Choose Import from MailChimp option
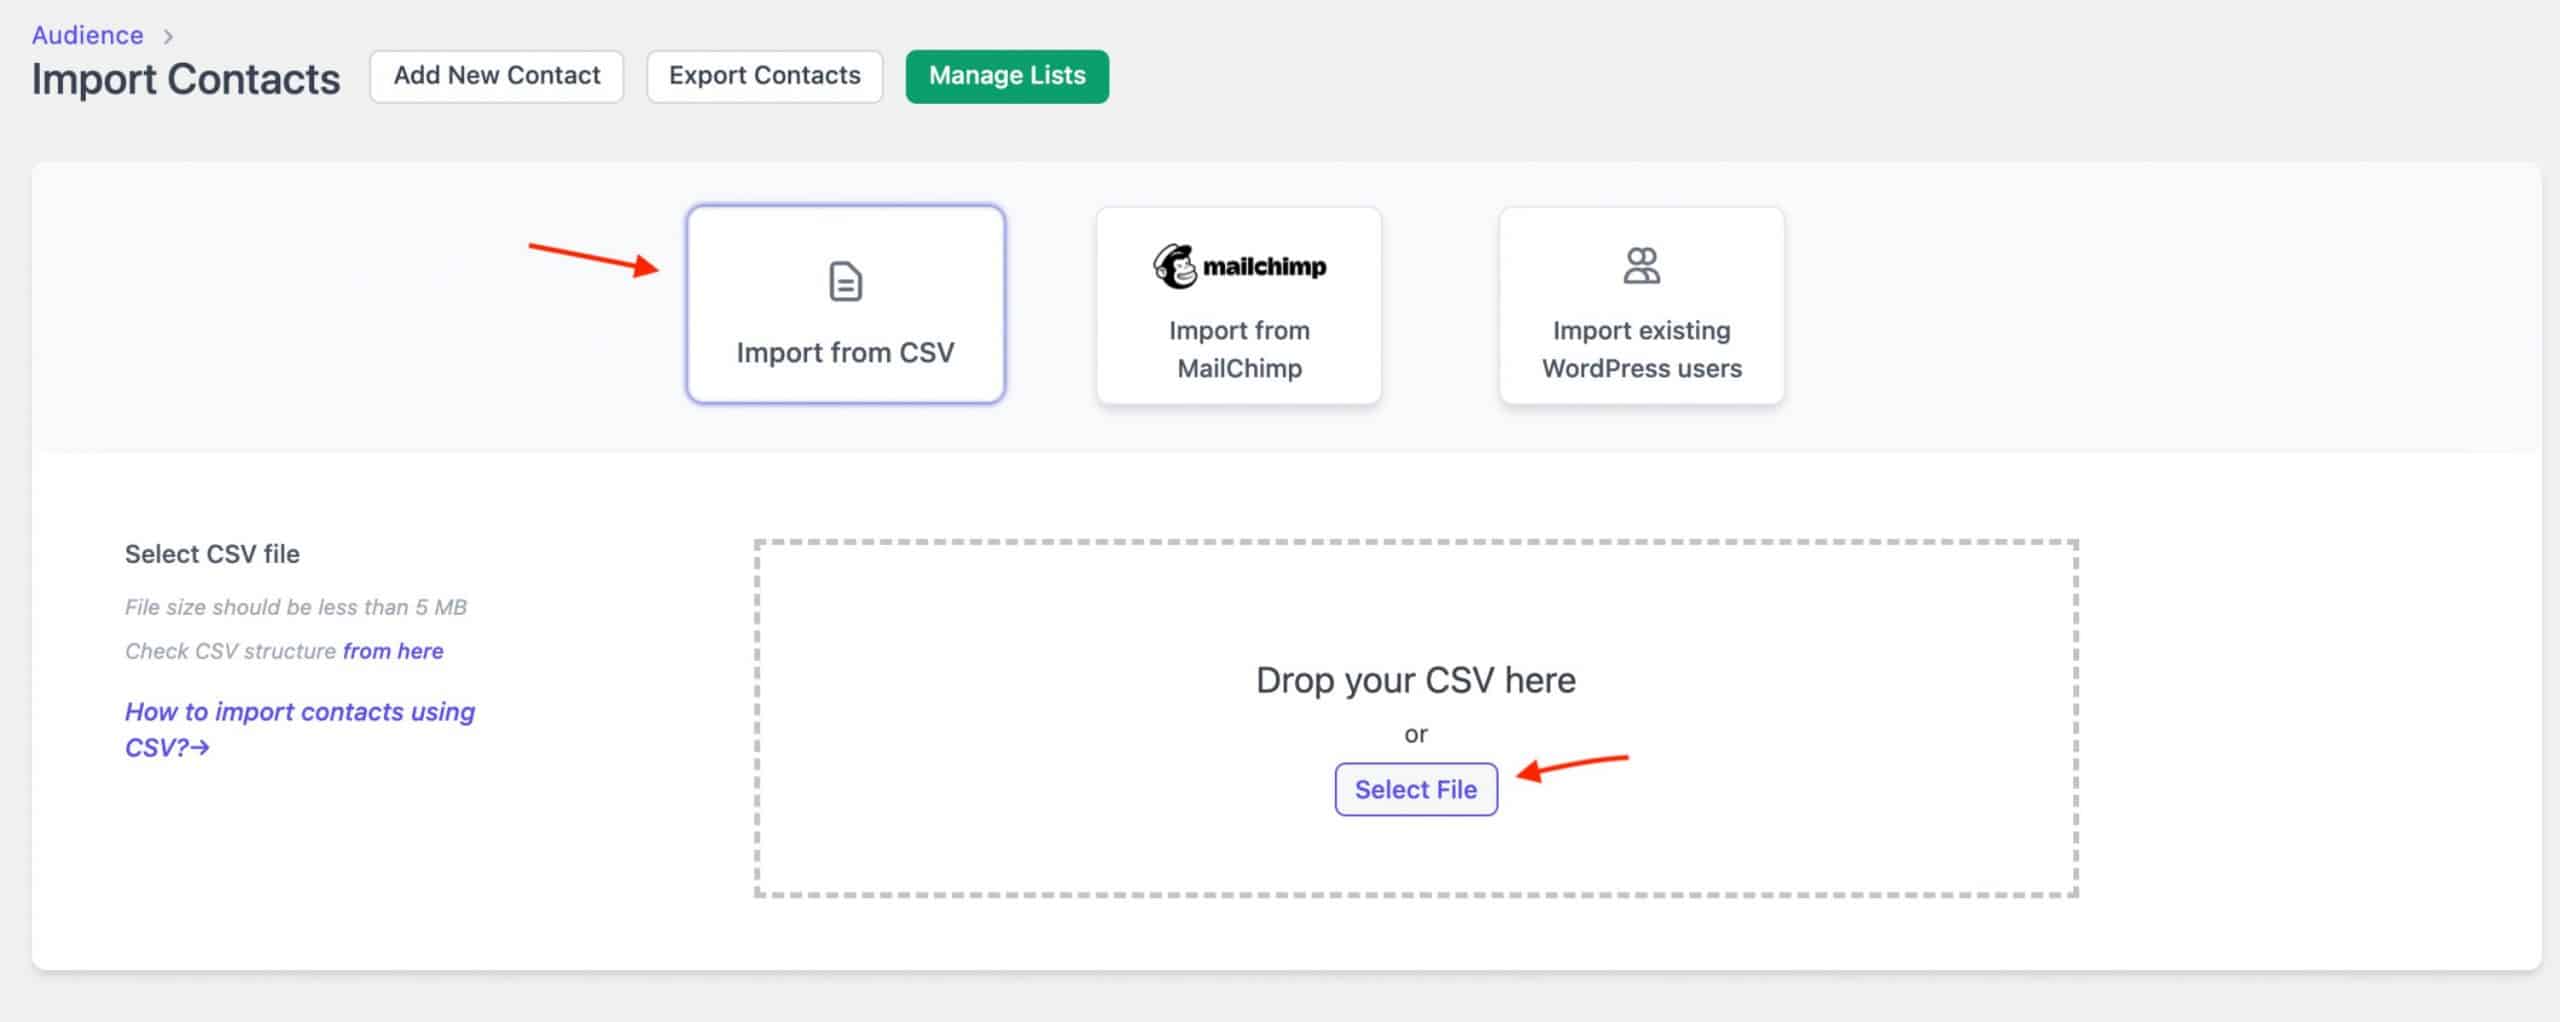Screen dimensions: 2560x1022 click(x=1239, y=306)
